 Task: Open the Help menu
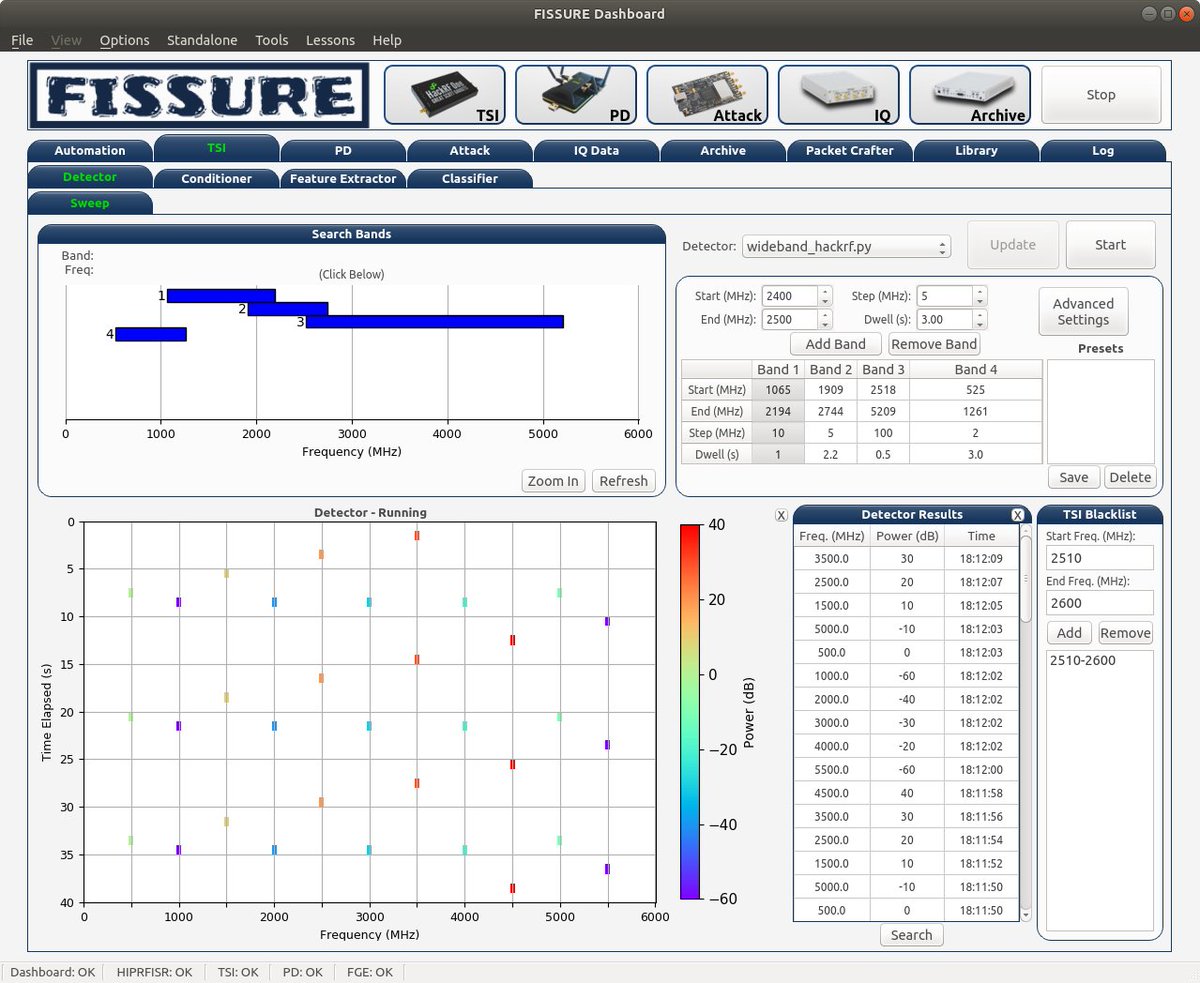point(386,40)
